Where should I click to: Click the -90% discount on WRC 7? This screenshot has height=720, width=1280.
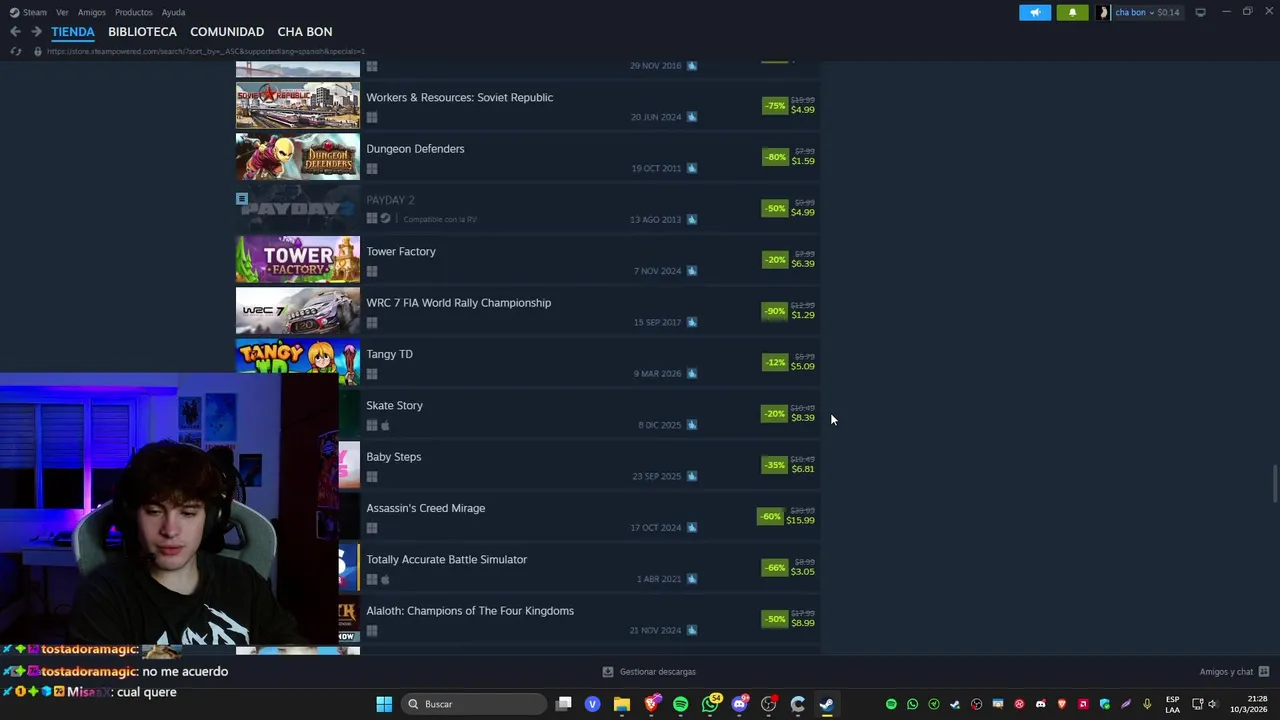[775, 311]
